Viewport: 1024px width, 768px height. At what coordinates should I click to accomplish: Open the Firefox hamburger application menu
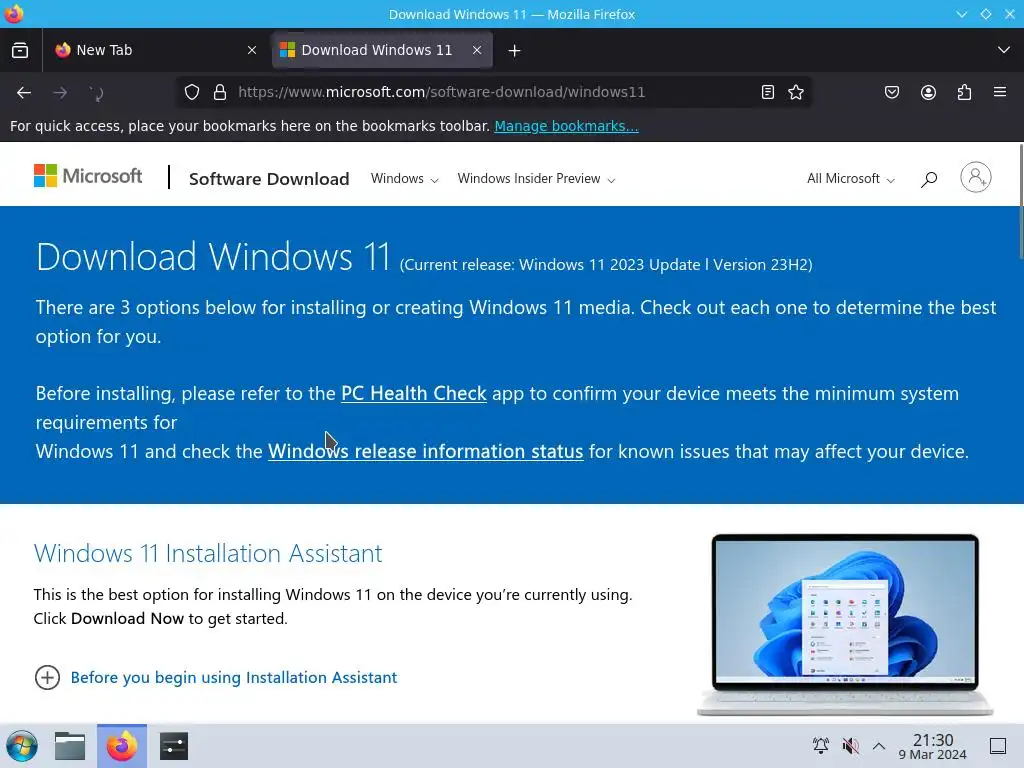(x=1000, y=92)
